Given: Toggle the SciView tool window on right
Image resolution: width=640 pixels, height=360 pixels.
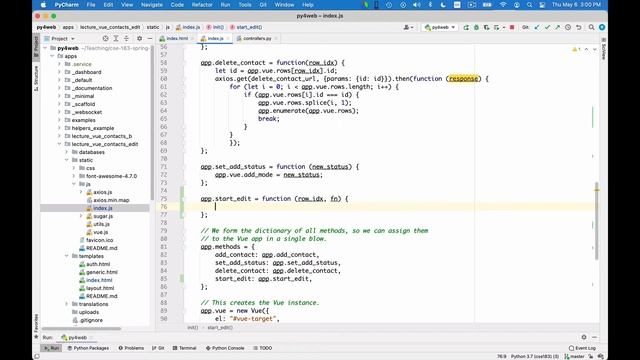Looking at the screenshot, I should click(x=604, y=50).
